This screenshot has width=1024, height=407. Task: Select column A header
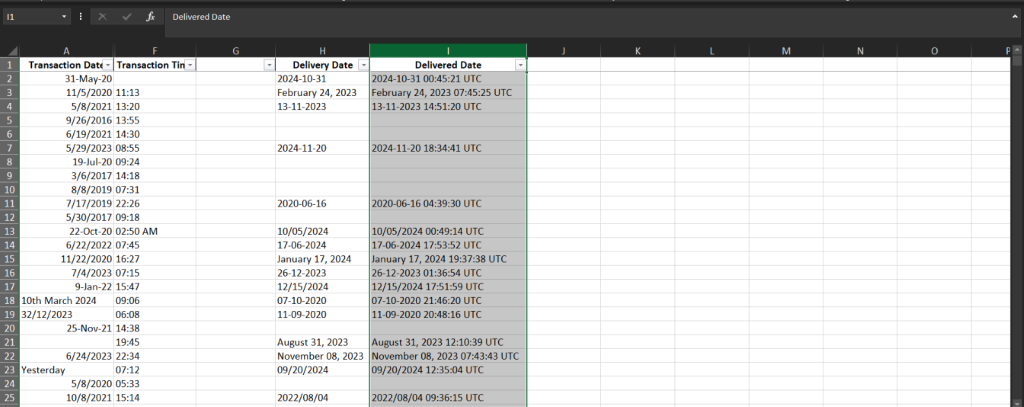tap(67, 51)
